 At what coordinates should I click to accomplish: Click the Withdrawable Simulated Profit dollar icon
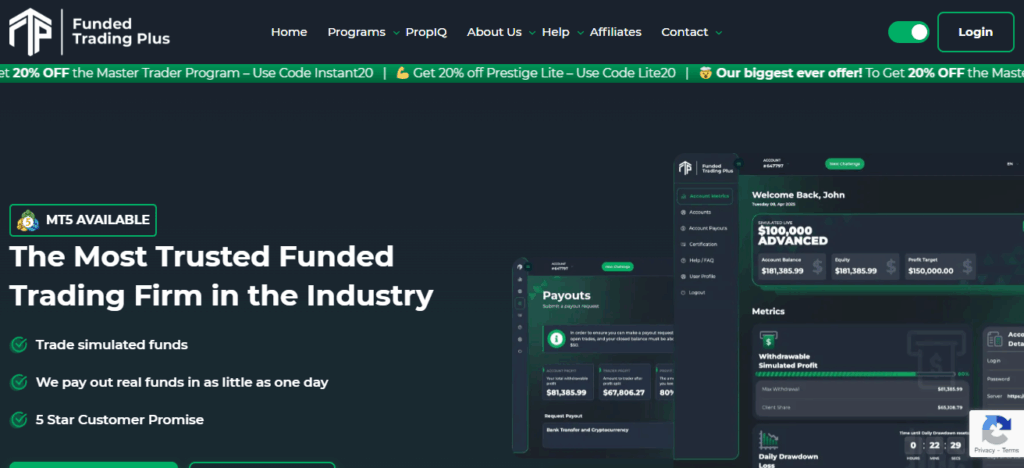tap(768, 342)
